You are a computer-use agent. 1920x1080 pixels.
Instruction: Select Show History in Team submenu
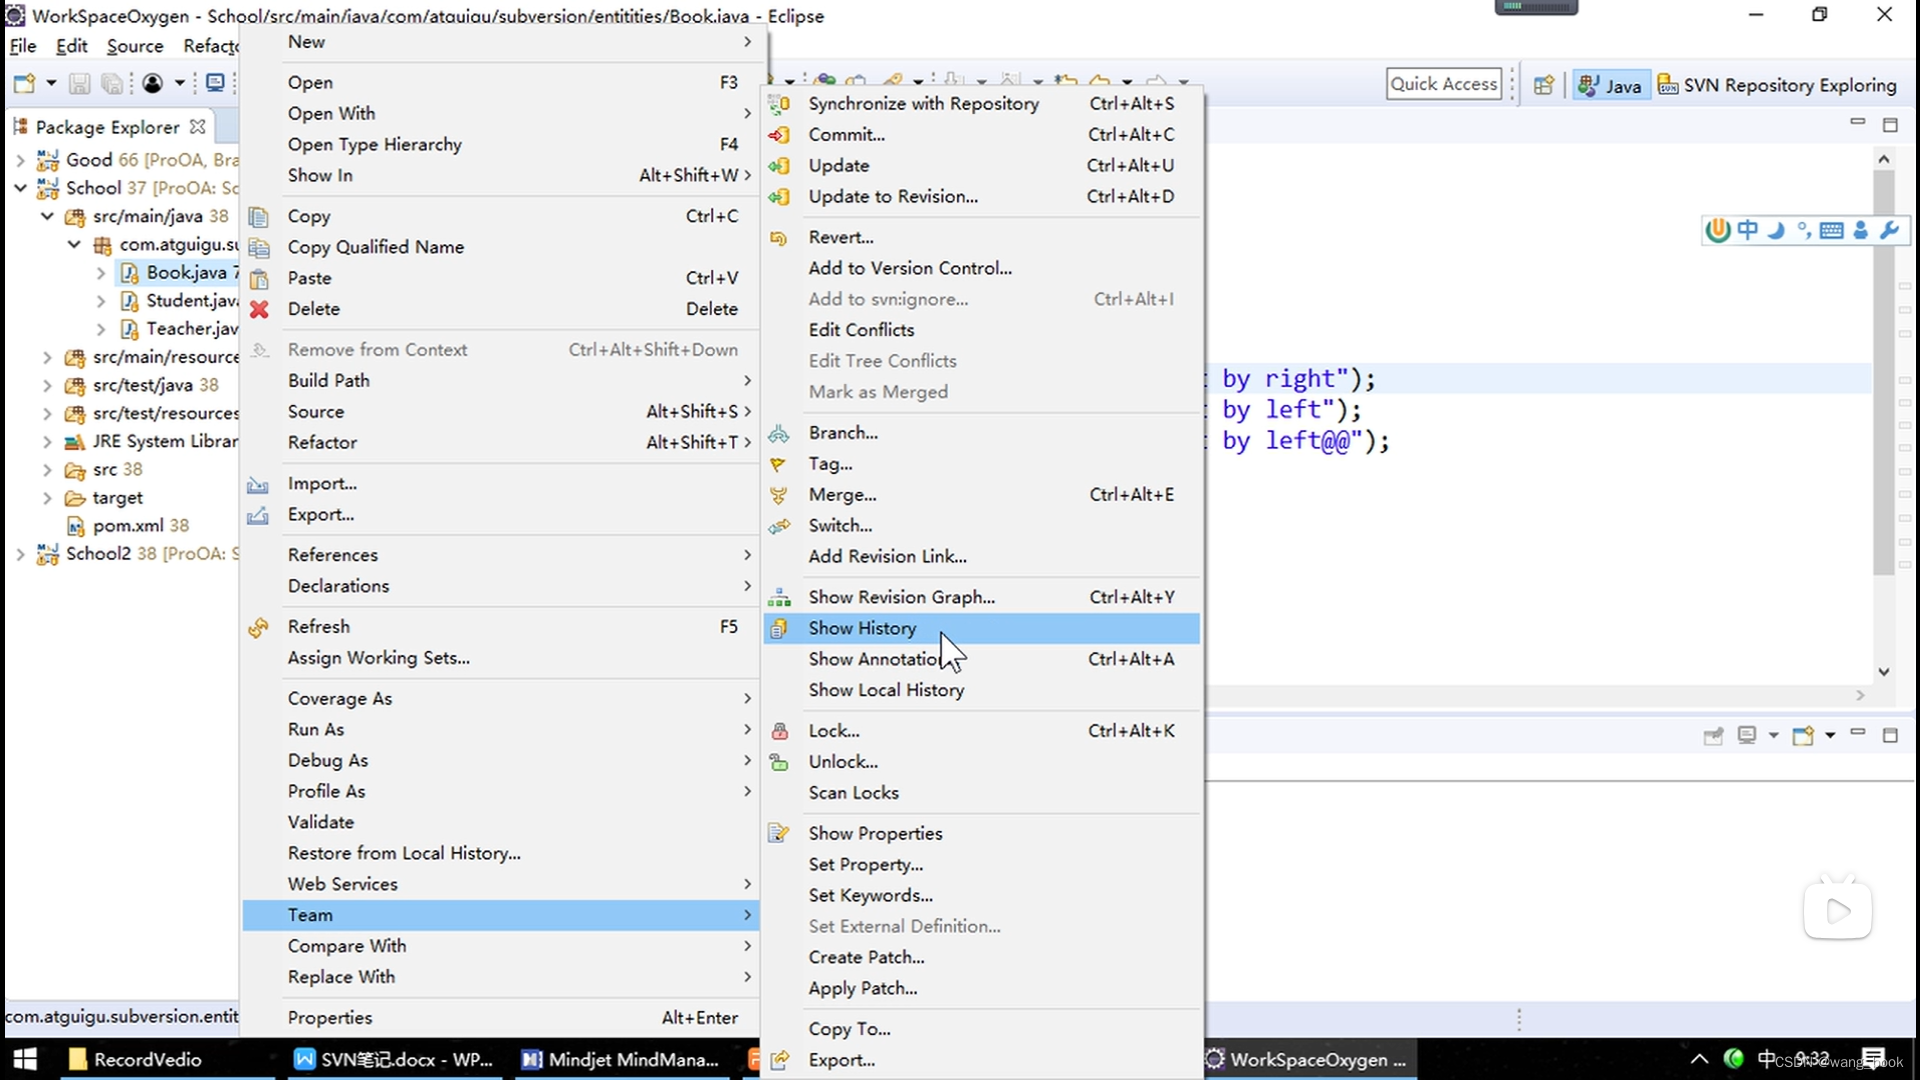pos(982,628)
